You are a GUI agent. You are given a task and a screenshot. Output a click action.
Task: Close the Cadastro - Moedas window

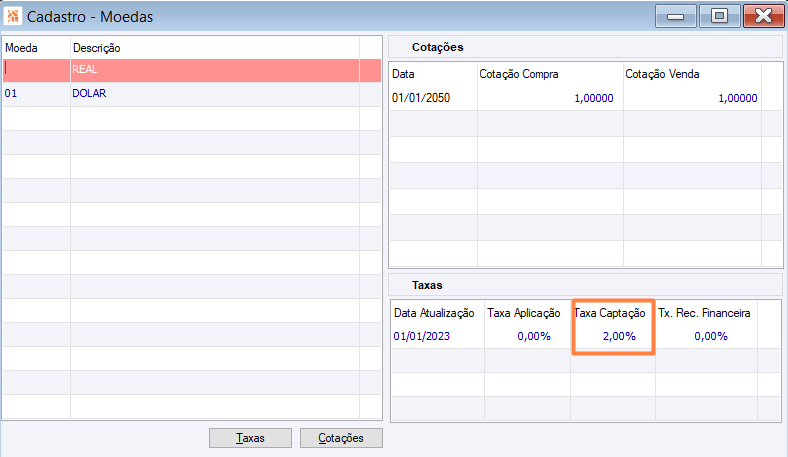763,16
